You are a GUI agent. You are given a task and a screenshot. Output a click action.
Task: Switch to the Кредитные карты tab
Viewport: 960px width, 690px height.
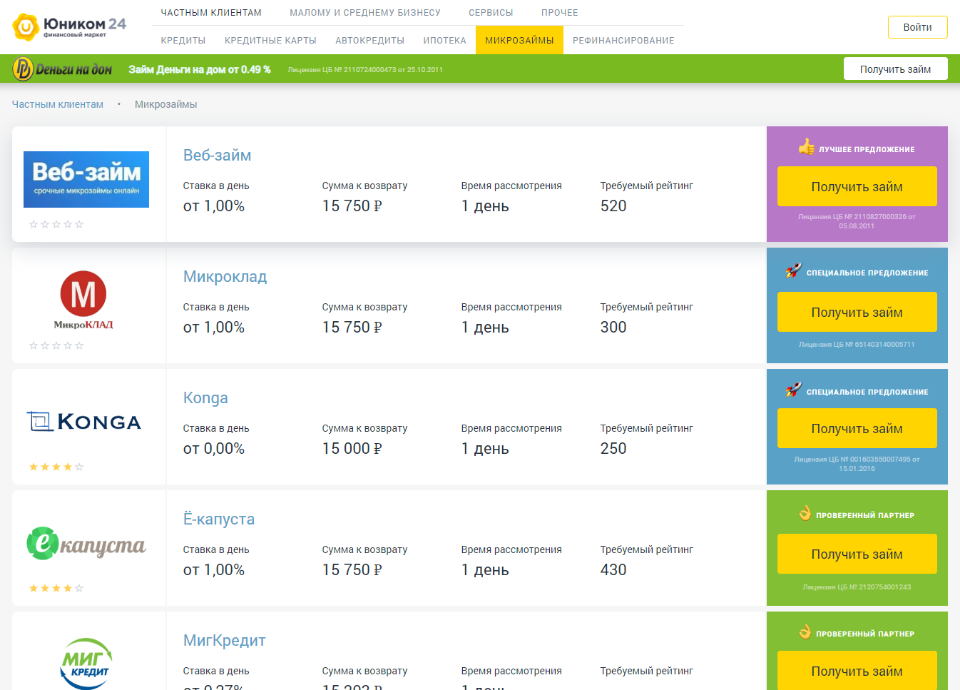coord(270,40)
